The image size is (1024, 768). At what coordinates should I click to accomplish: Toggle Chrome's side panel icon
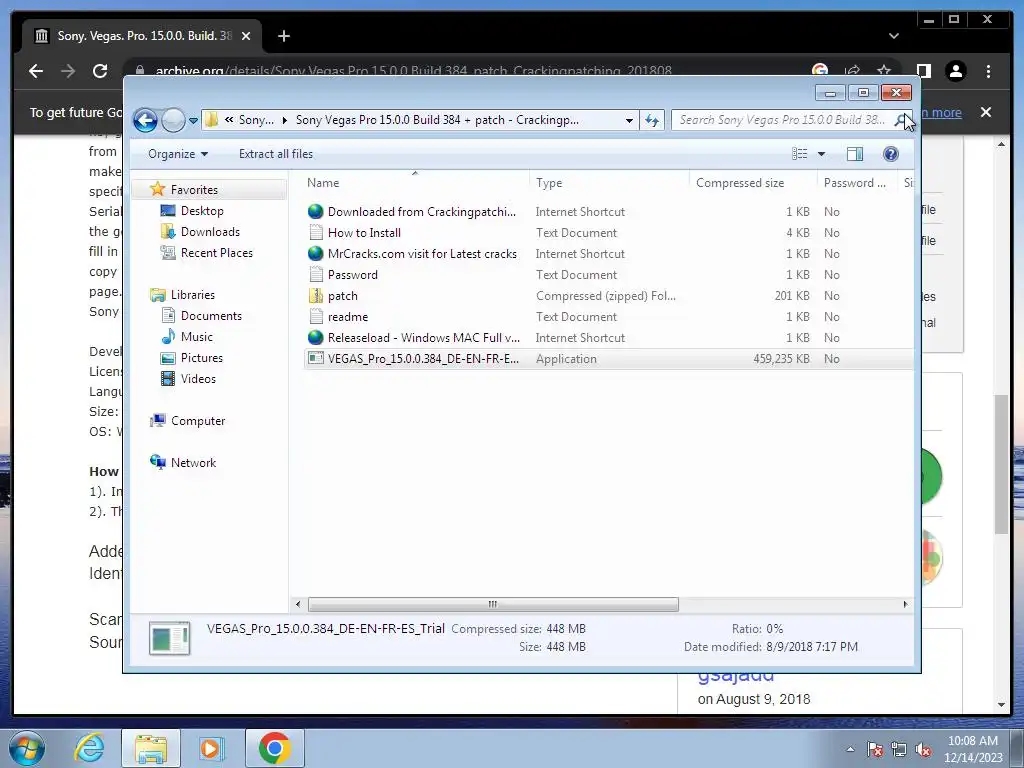coord(923,71)
